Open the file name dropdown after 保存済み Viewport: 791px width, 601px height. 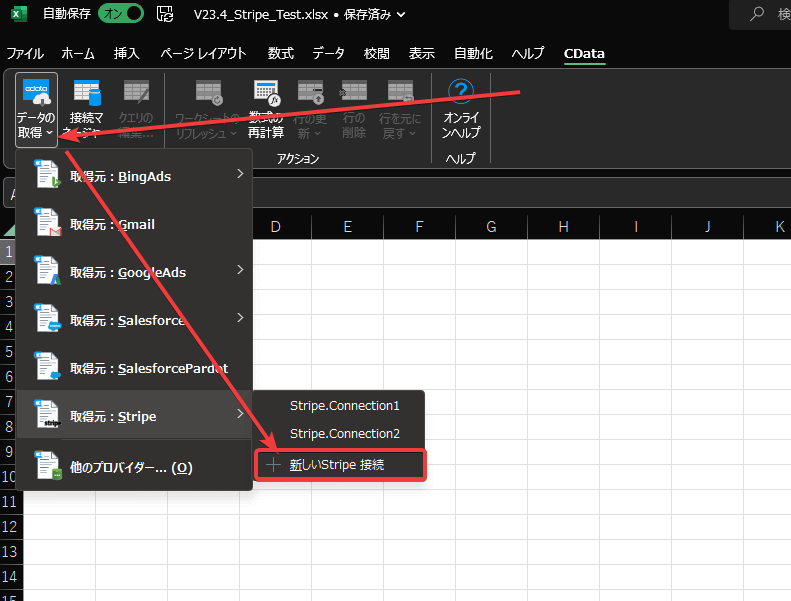[x=401, y=15]
